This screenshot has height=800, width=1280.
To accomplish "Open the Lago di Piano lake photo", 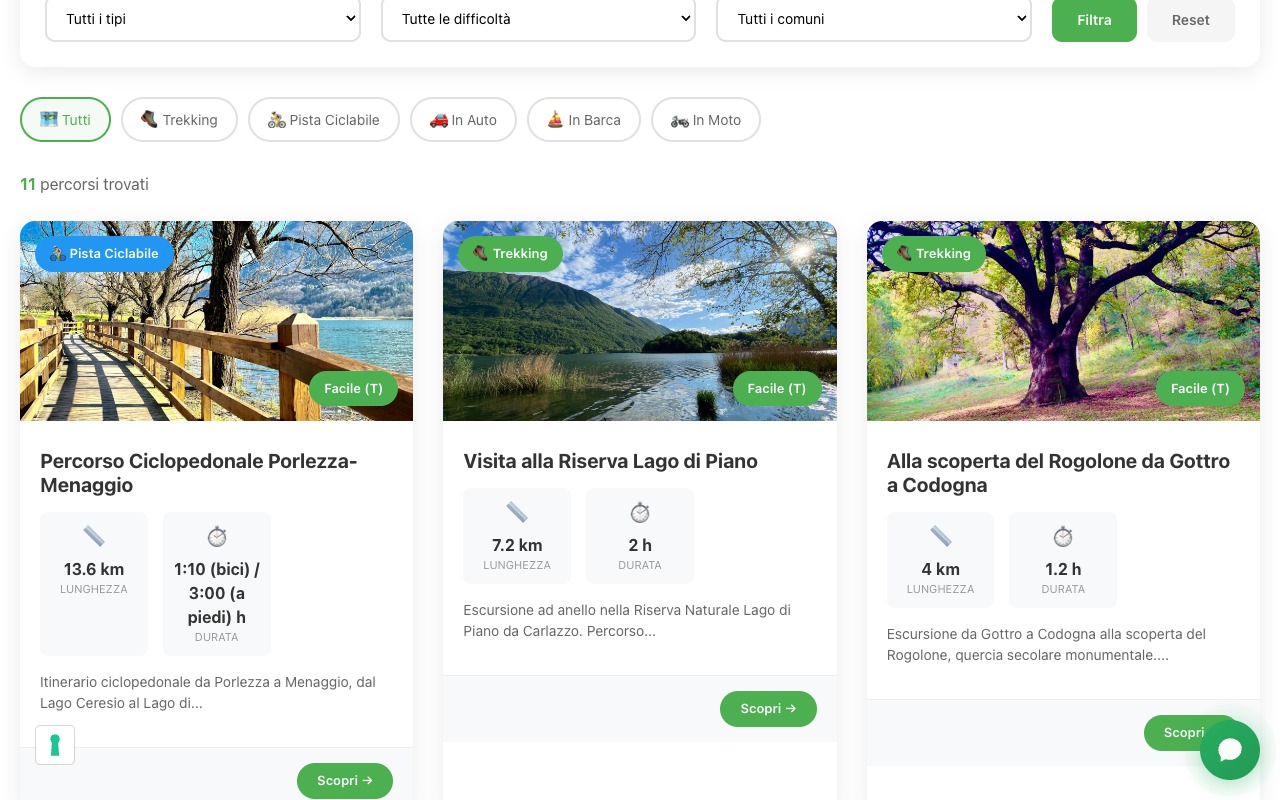I will (640, 320).
